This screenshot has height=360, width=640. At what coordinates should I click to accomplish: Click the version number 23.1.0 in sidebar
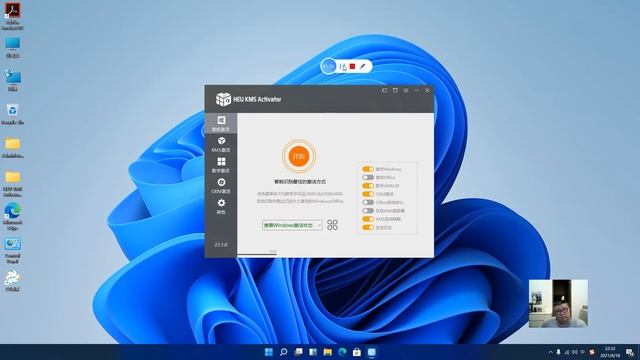(x=221, y=245)
